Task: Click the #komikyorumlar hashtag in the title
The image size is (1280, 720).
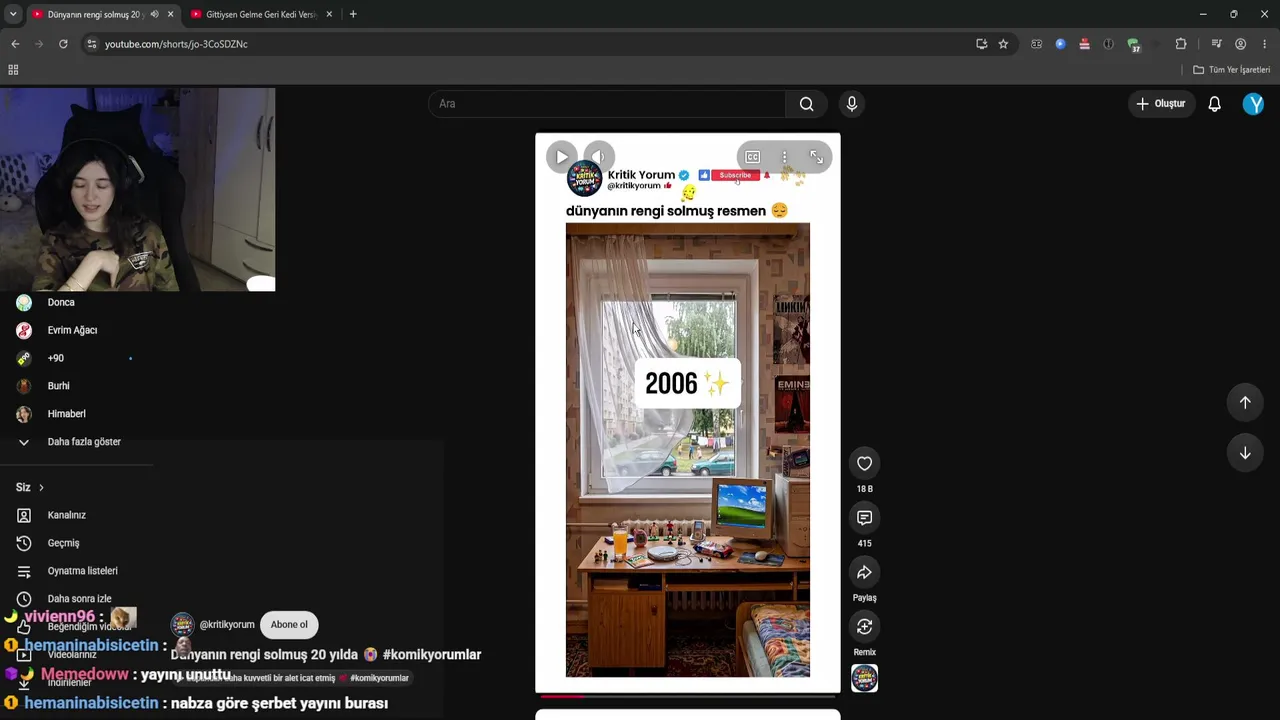Action: [432, 655]
